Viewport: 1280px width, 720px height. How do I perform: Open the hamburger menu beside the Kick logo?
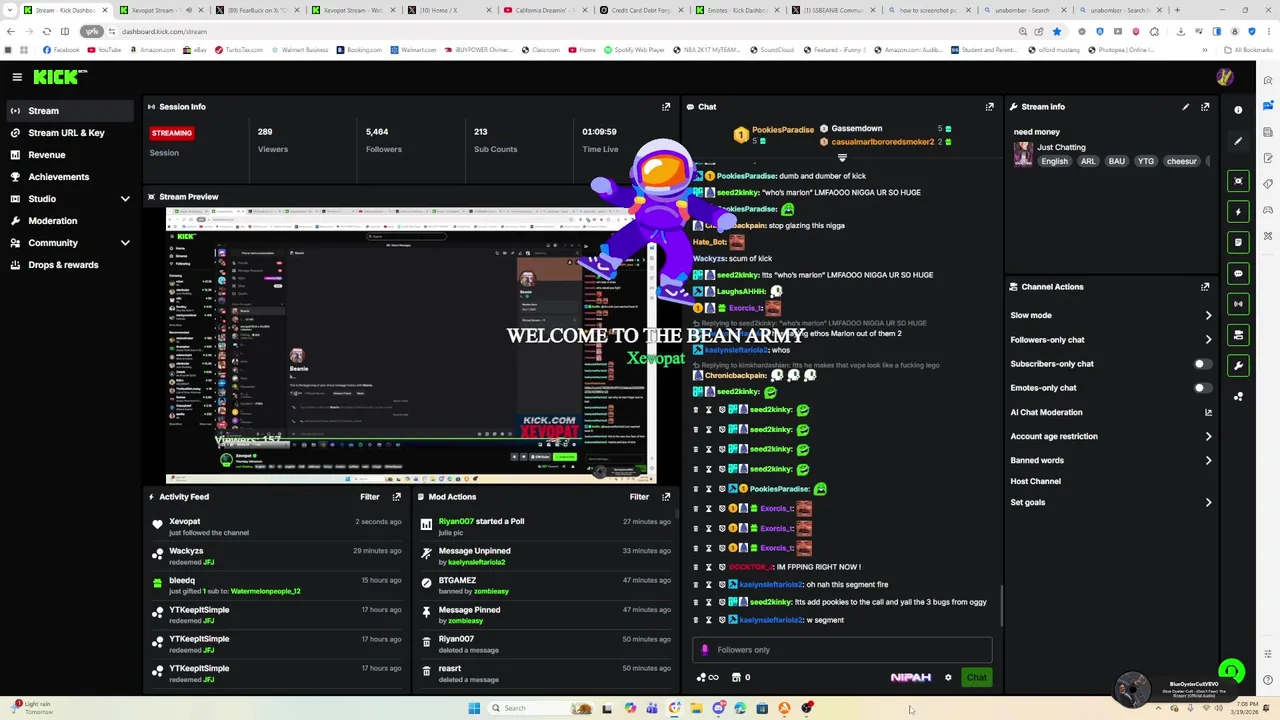click(17, 77)
